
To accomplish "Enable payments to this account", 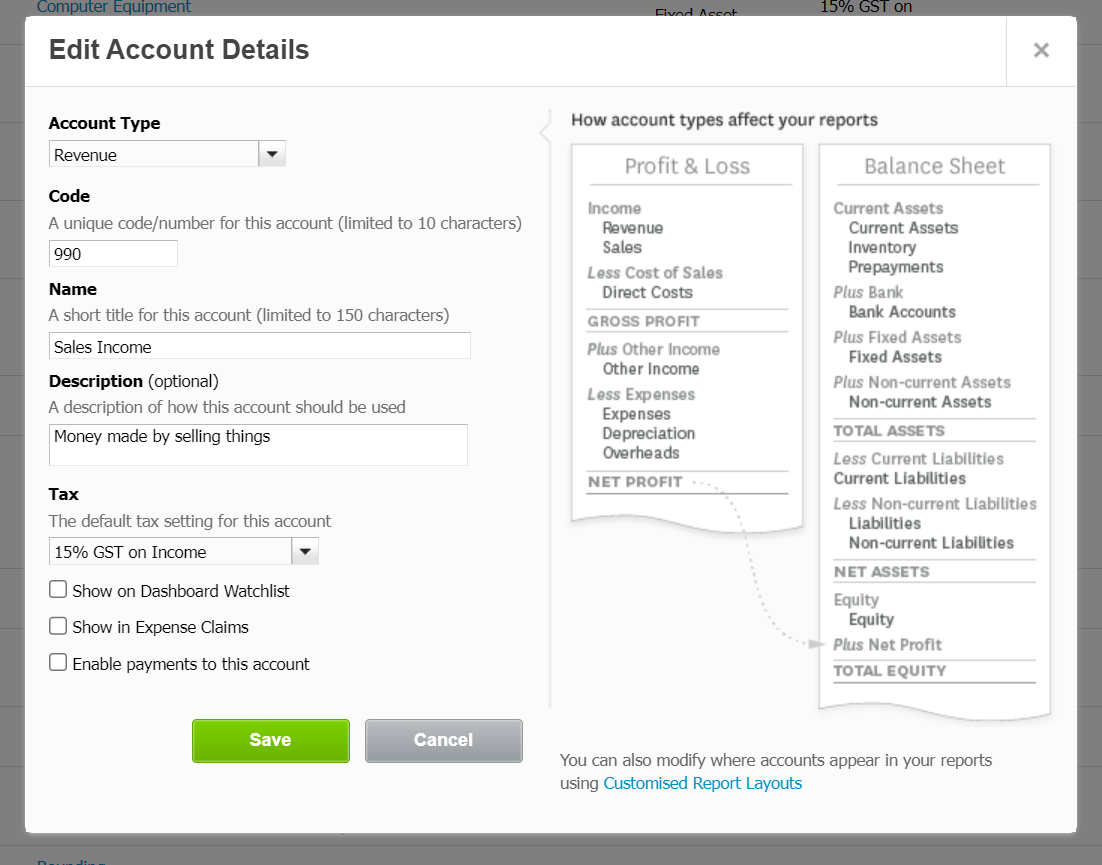I will [x=58, y=661].
